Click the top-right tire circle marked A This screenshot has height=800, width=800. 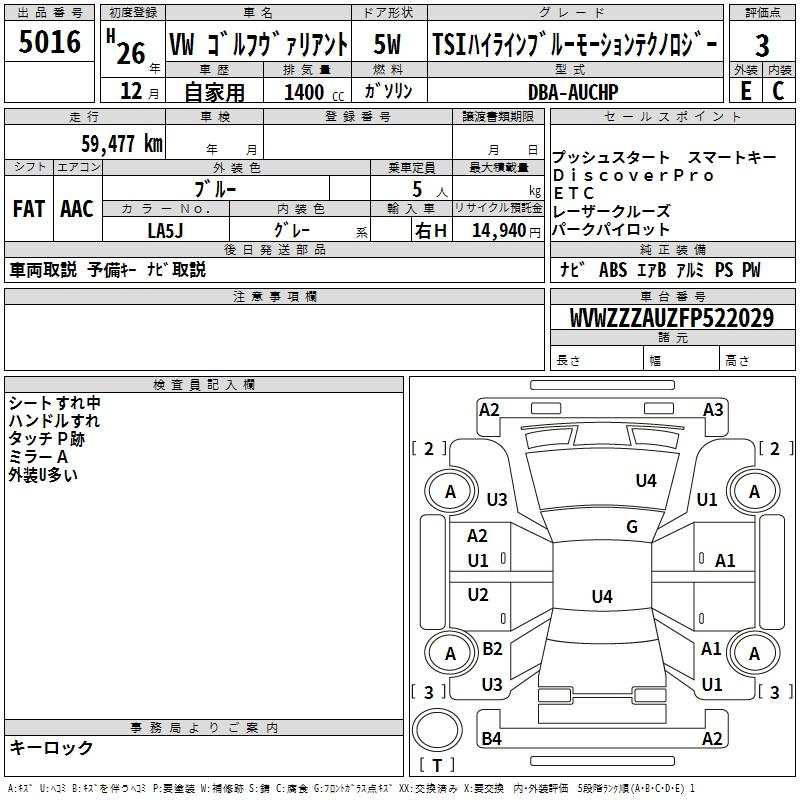pyautogui.click(x=754, y=491)
